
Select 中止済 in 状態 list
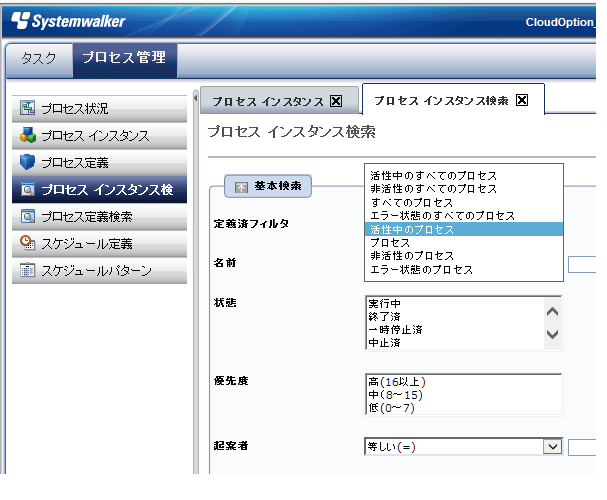click(x=455, y=343)
